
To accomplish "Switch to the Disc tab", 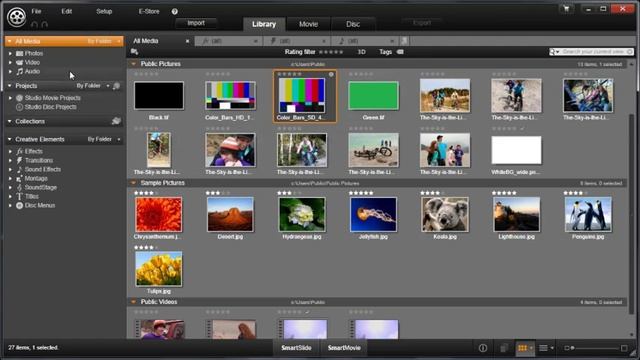I will (353, 24).
